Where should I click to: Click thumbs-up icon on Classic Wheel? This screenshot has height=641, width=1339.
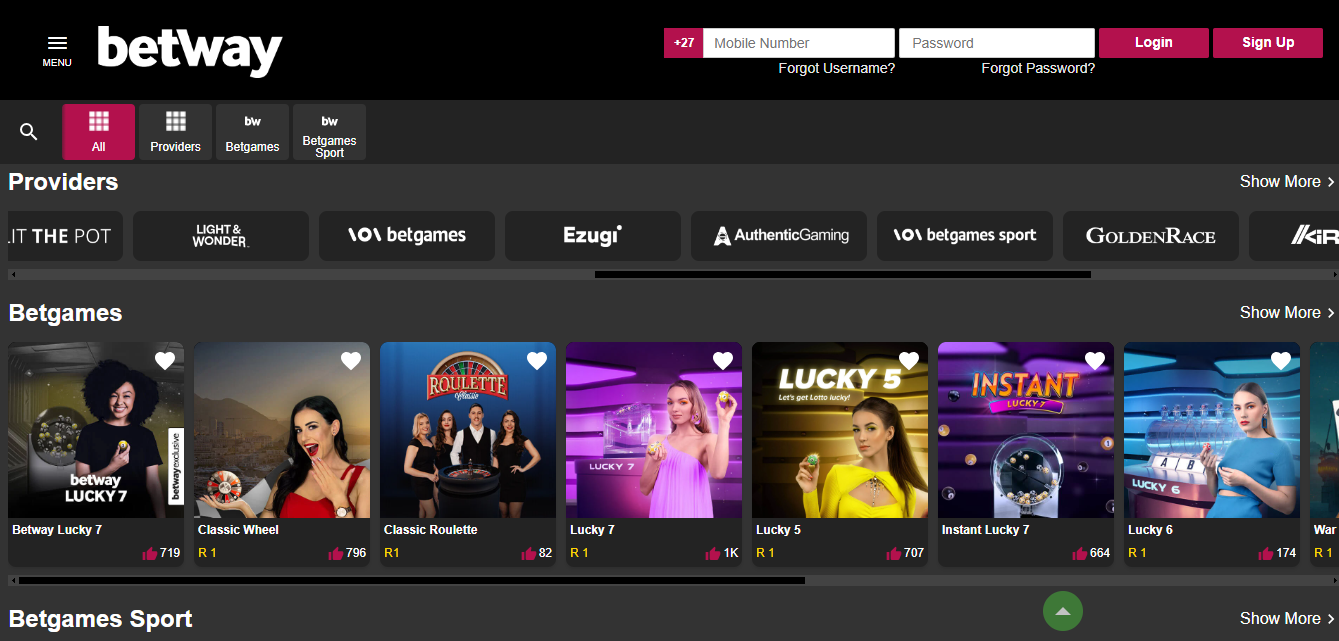point(336,553)
